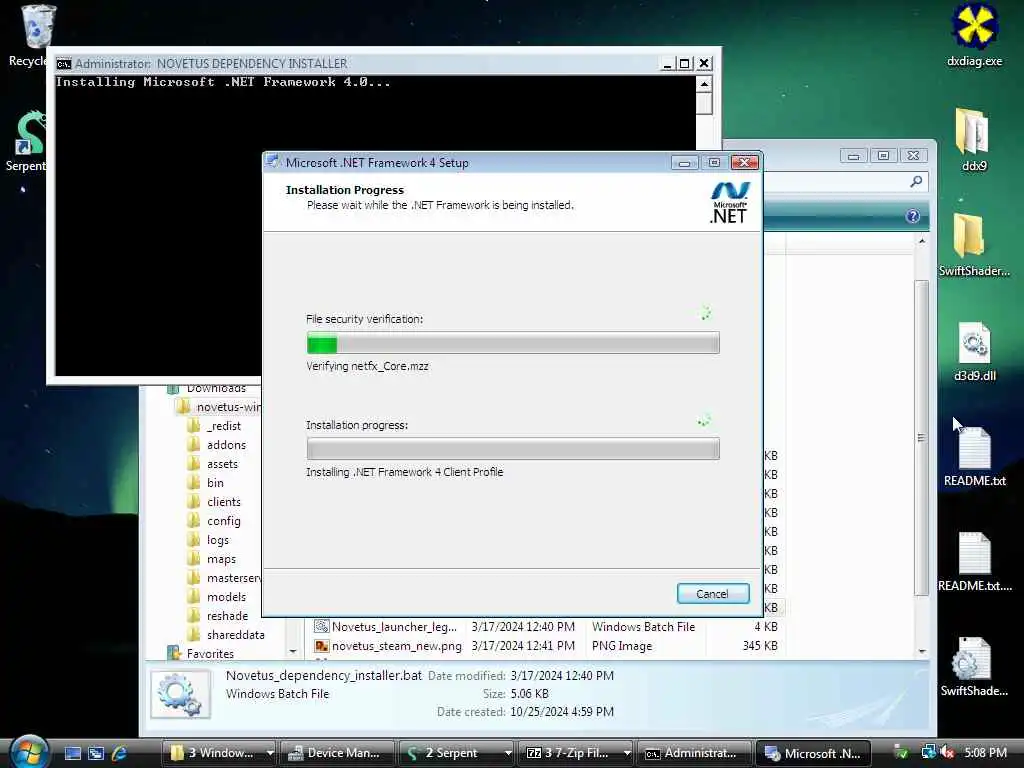Click the Microsoft .NET logo
Image resolution: width=1024 pixels, height=768 pixels.
[729, 202]
